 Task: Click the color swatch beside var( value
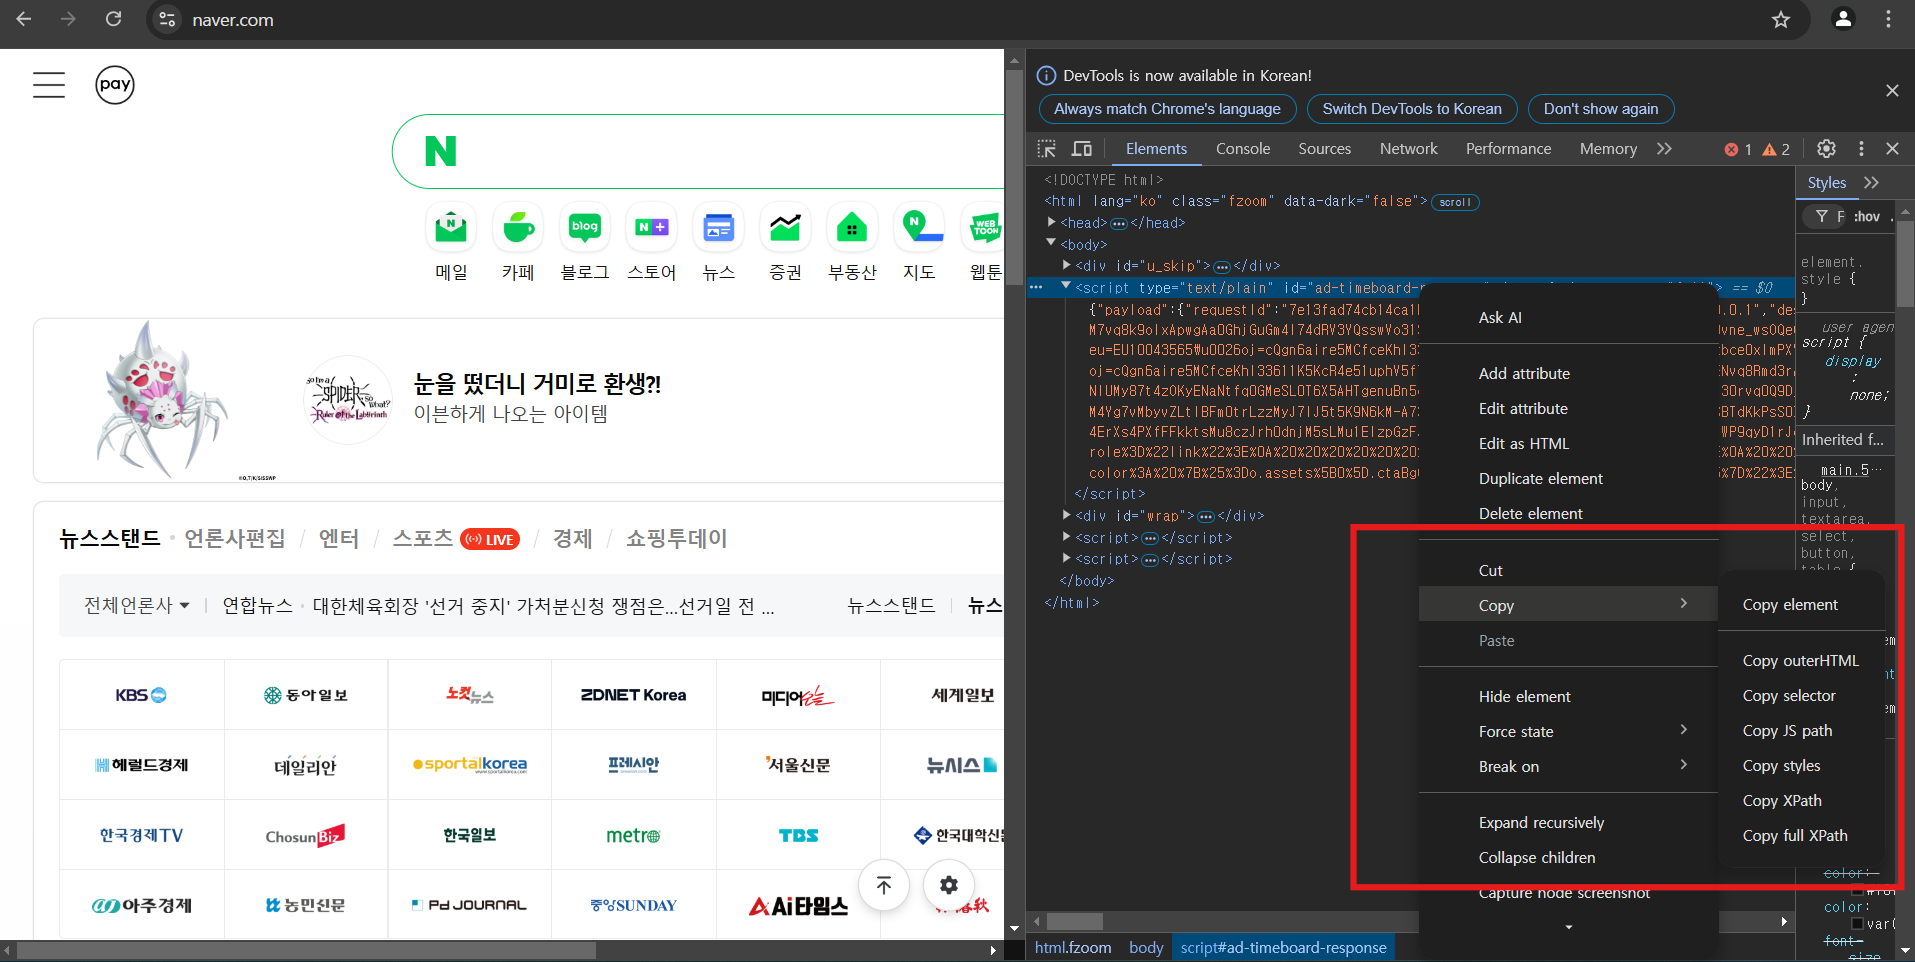1858,924
